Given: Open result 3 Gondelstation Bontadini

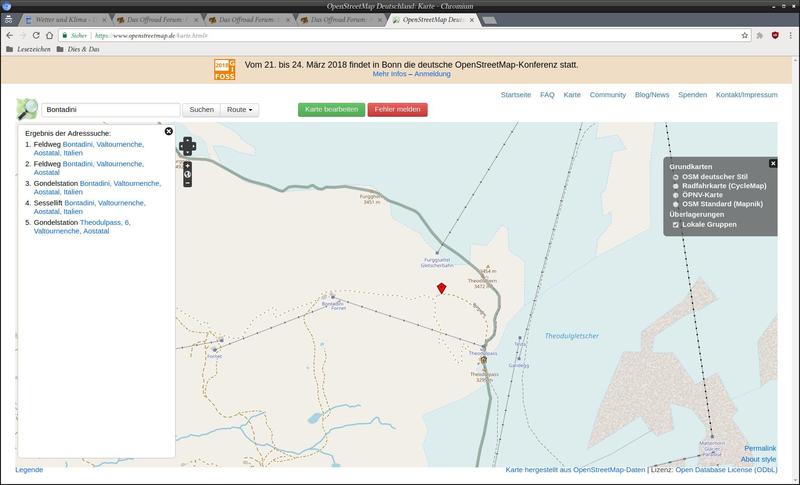Looking at the screenshot, I should [97, 188].
